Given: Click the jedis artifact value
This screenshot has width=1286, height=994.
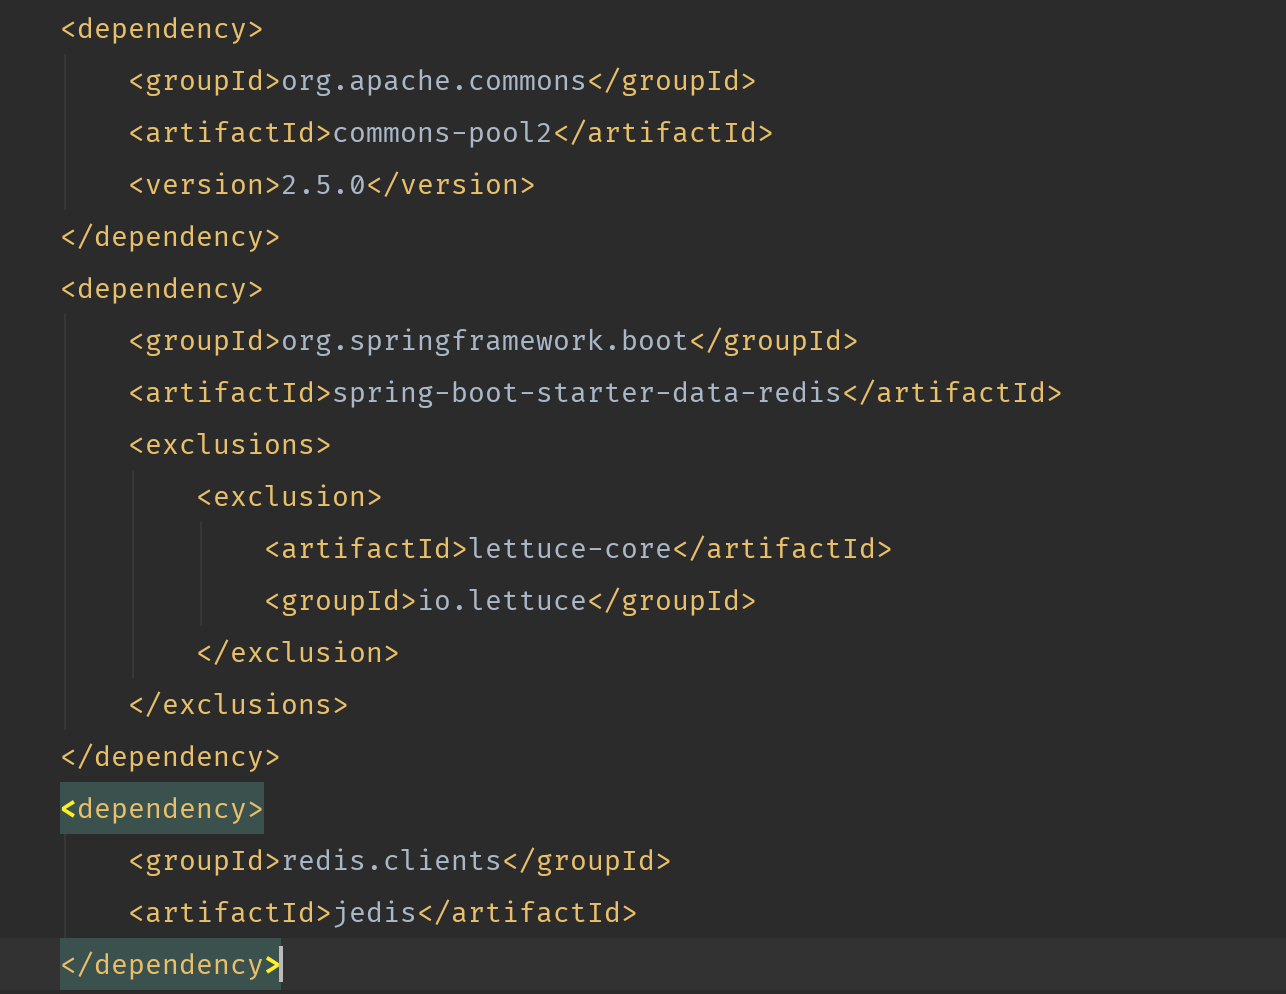Looking at the screenshot, I should pos(375,913).
